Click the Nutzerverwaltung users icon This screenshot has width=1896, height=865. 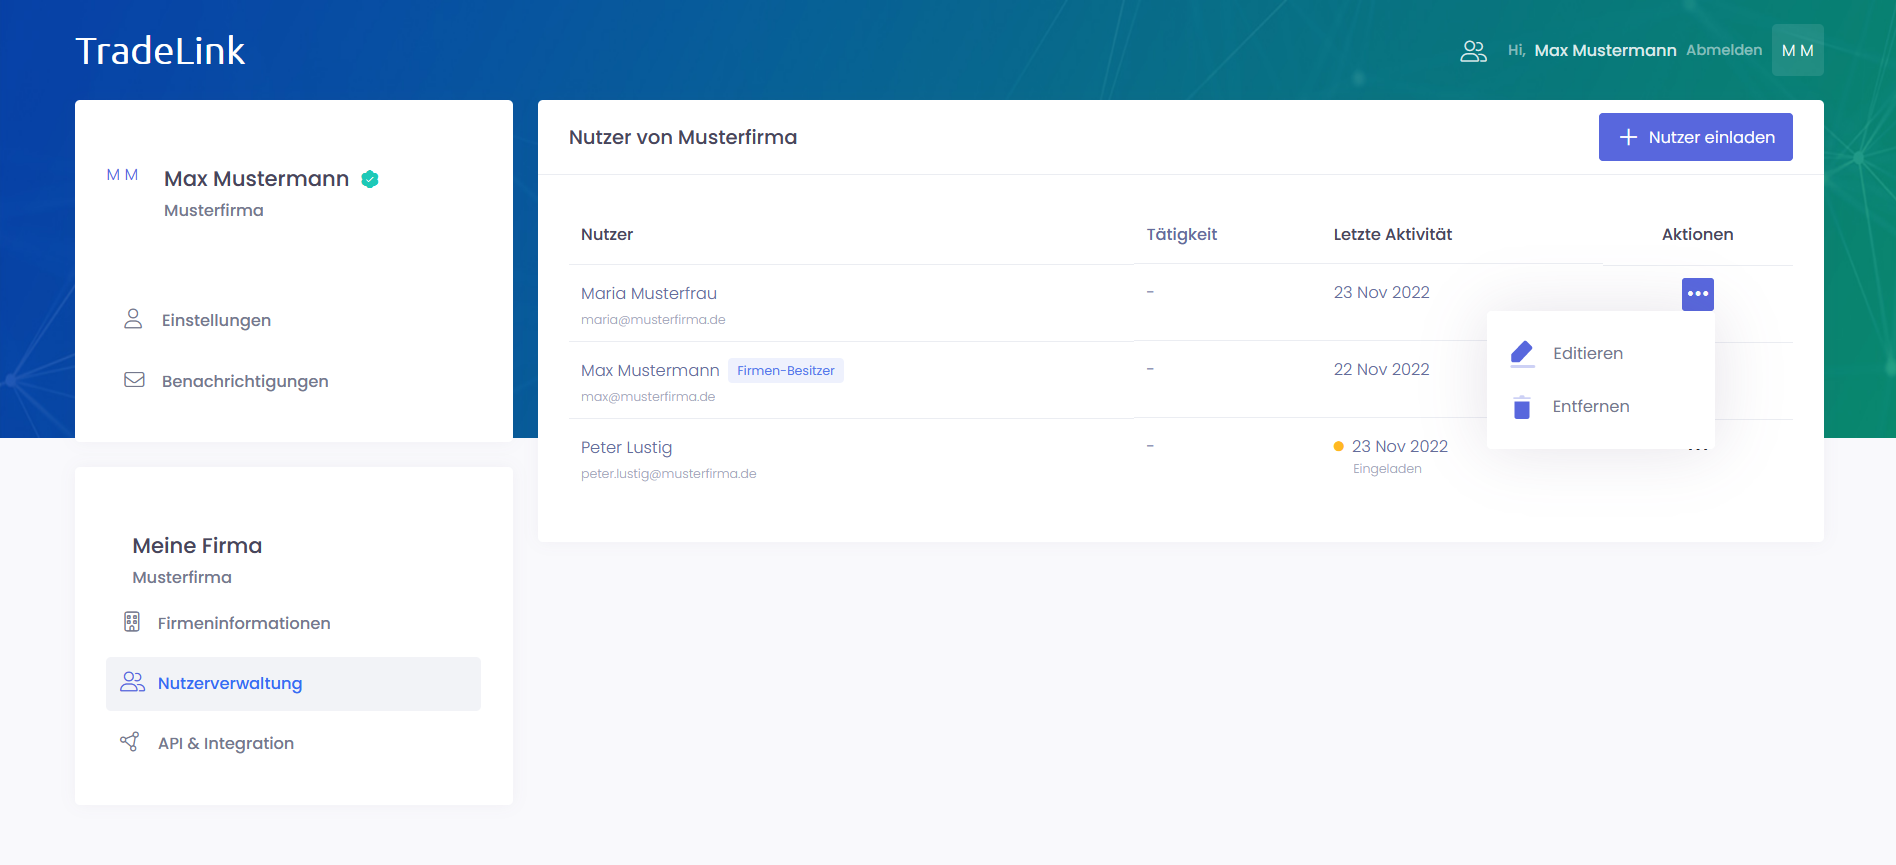point(132,682)
